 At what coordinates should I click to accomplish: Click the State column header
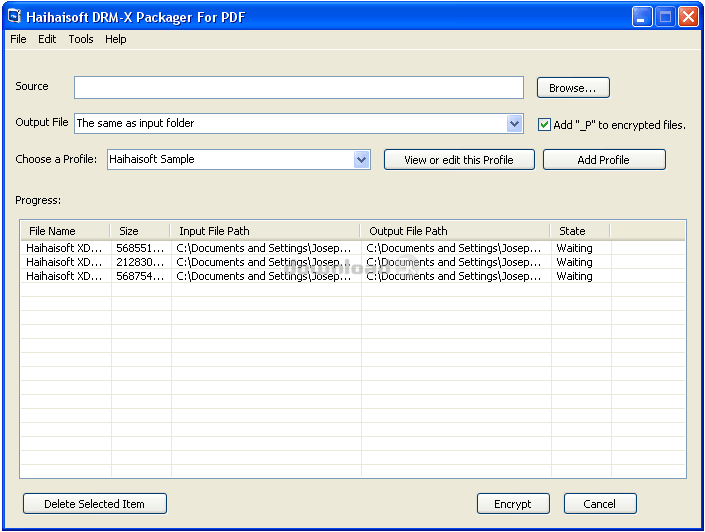(580, 231)
